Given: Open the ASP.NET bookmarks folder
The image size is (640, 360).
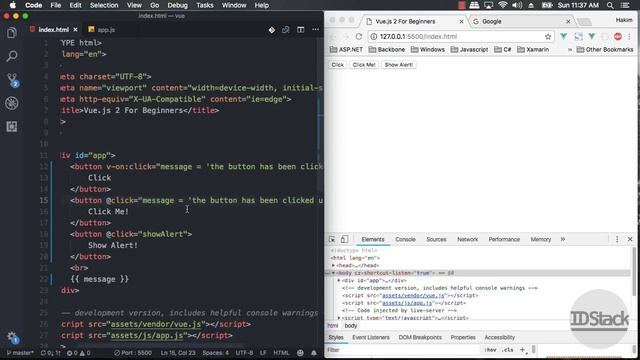Looking at the screenshot, I should (x=346, y=49).
